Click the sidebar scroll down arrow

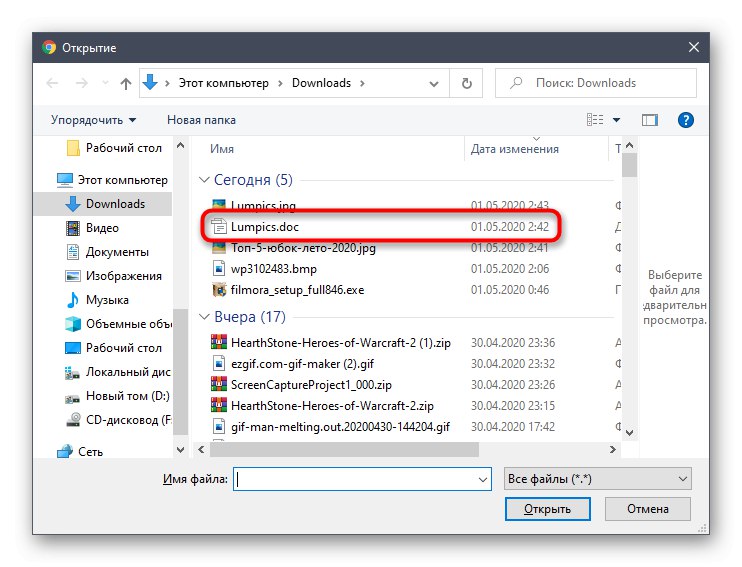click(180, 450)
